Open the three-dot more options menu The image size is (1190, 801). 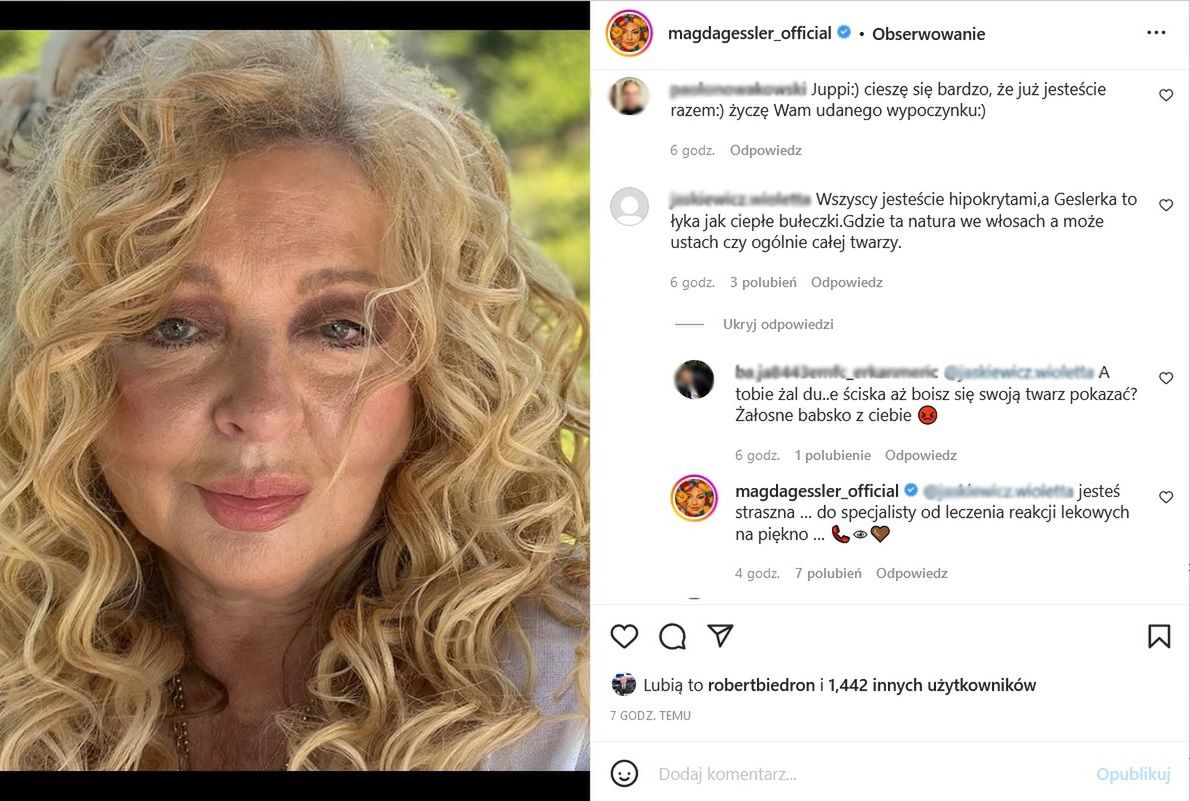coord(1156,33)
